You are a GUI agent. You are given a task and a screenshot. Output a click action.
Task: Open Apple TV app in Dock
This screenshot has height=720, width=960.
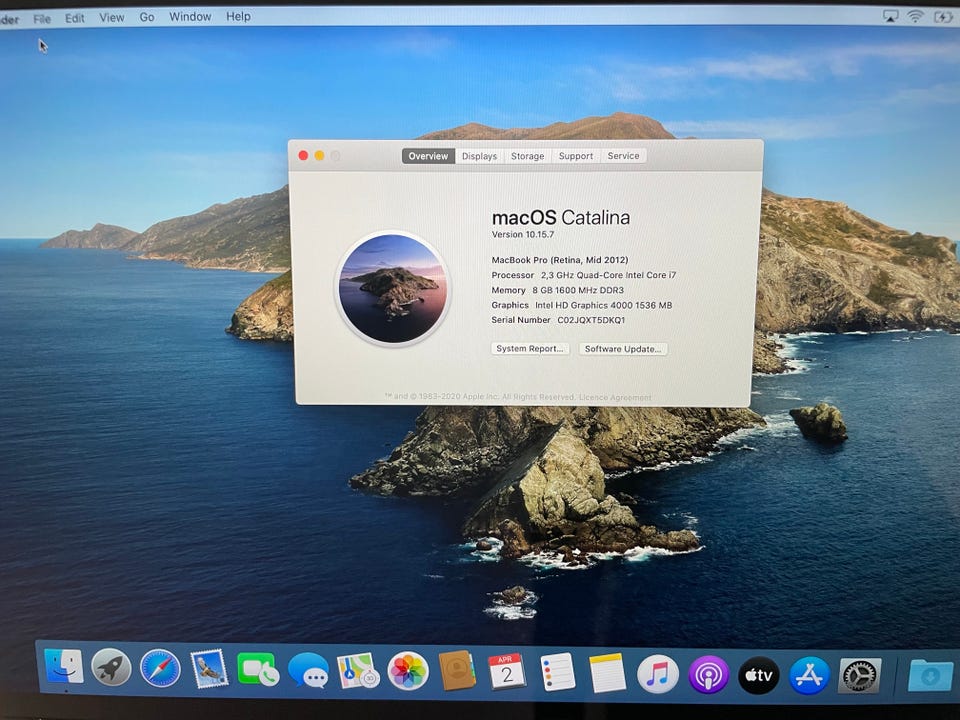pos(759,675)
